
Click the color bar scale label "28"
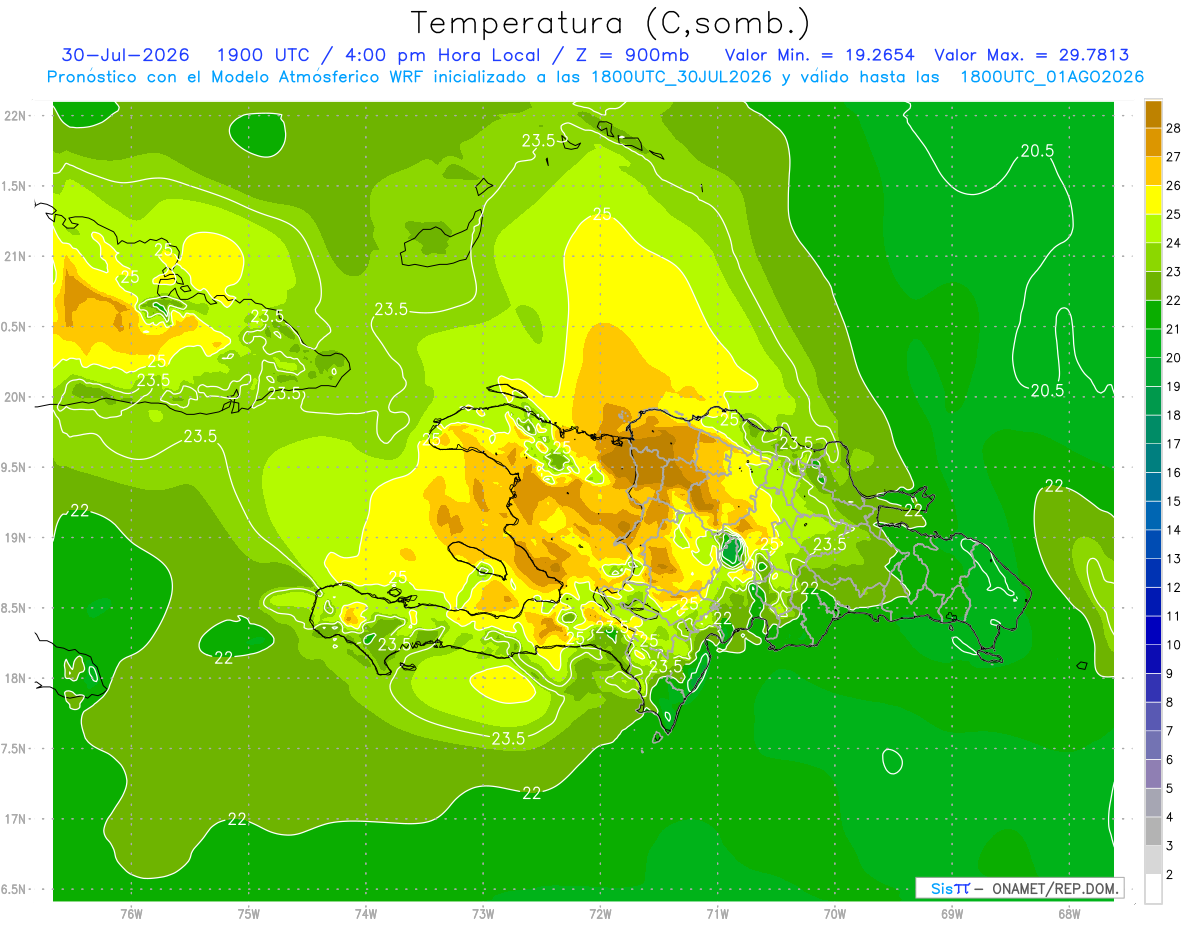[x=1174, y=128]
